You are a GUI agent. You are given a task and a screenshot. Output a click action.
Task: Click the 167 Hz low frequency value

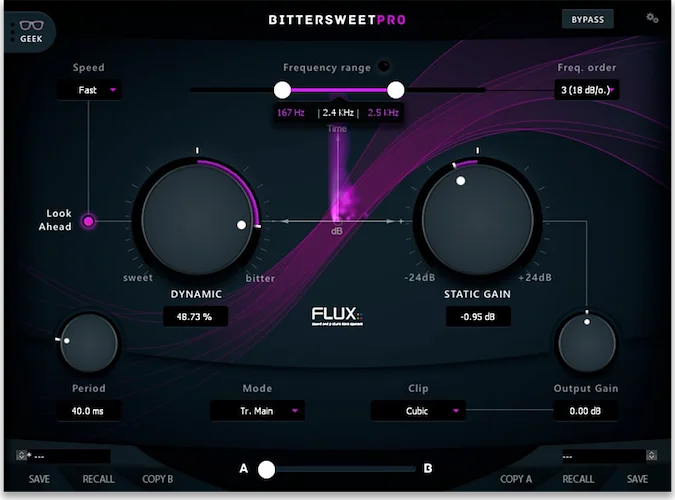(x=291, y=113)
